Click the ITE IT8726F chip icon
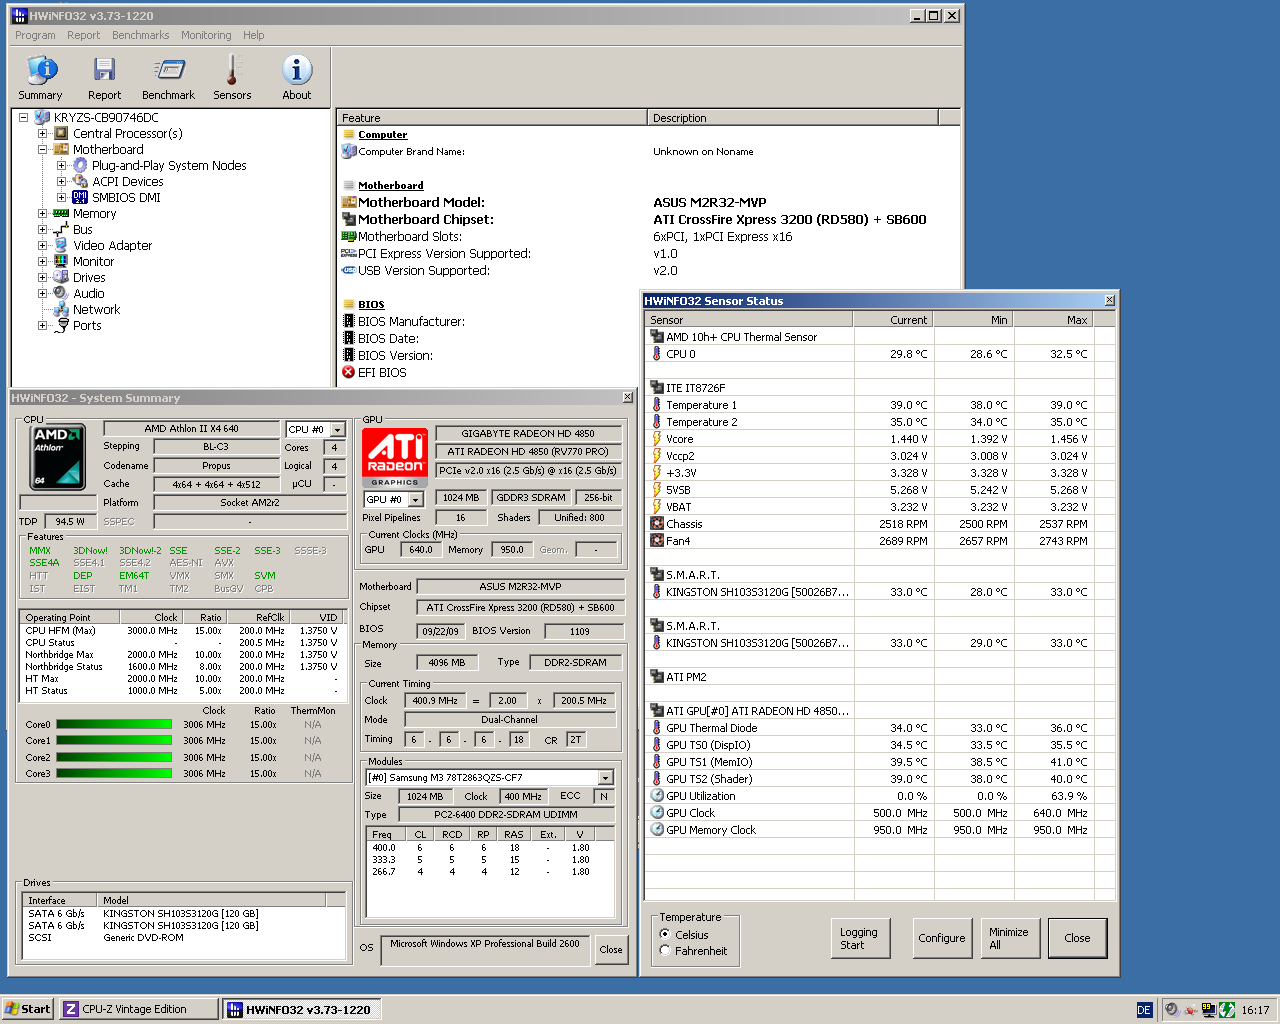This screenshot has height=1024, width=1280. coord(657,388)
